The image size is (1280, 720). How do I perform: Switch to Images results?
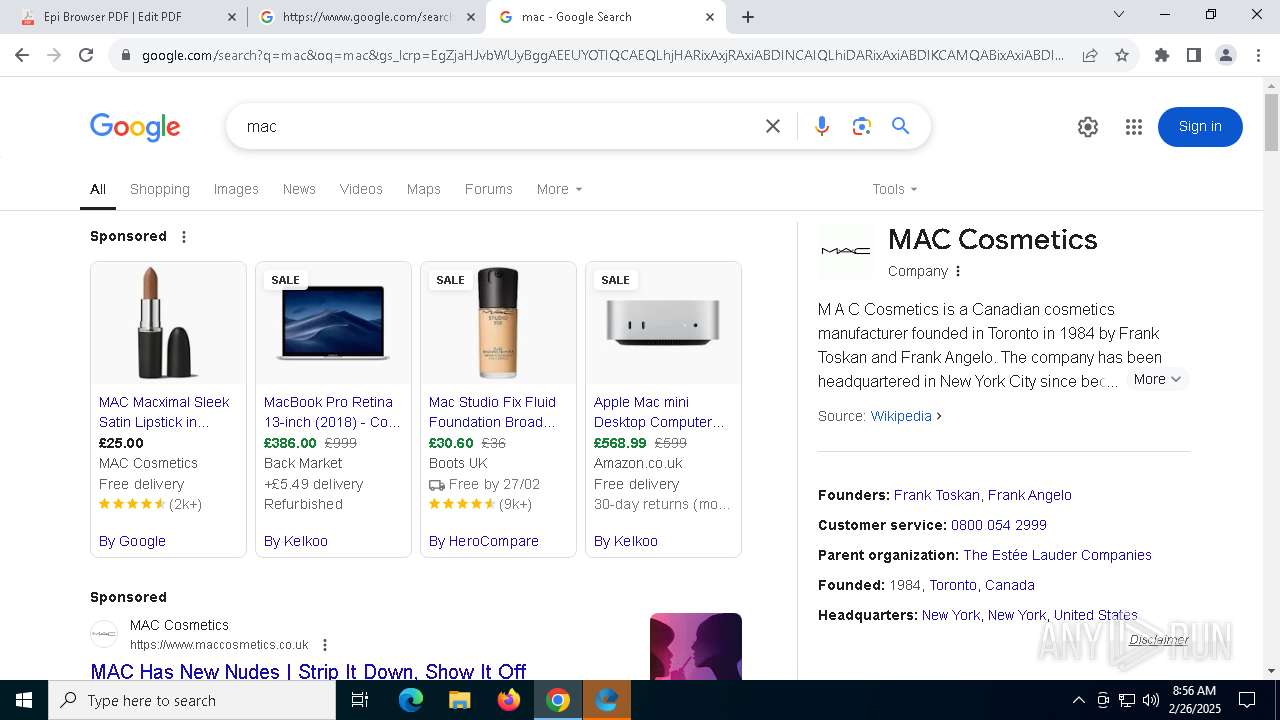236,189
